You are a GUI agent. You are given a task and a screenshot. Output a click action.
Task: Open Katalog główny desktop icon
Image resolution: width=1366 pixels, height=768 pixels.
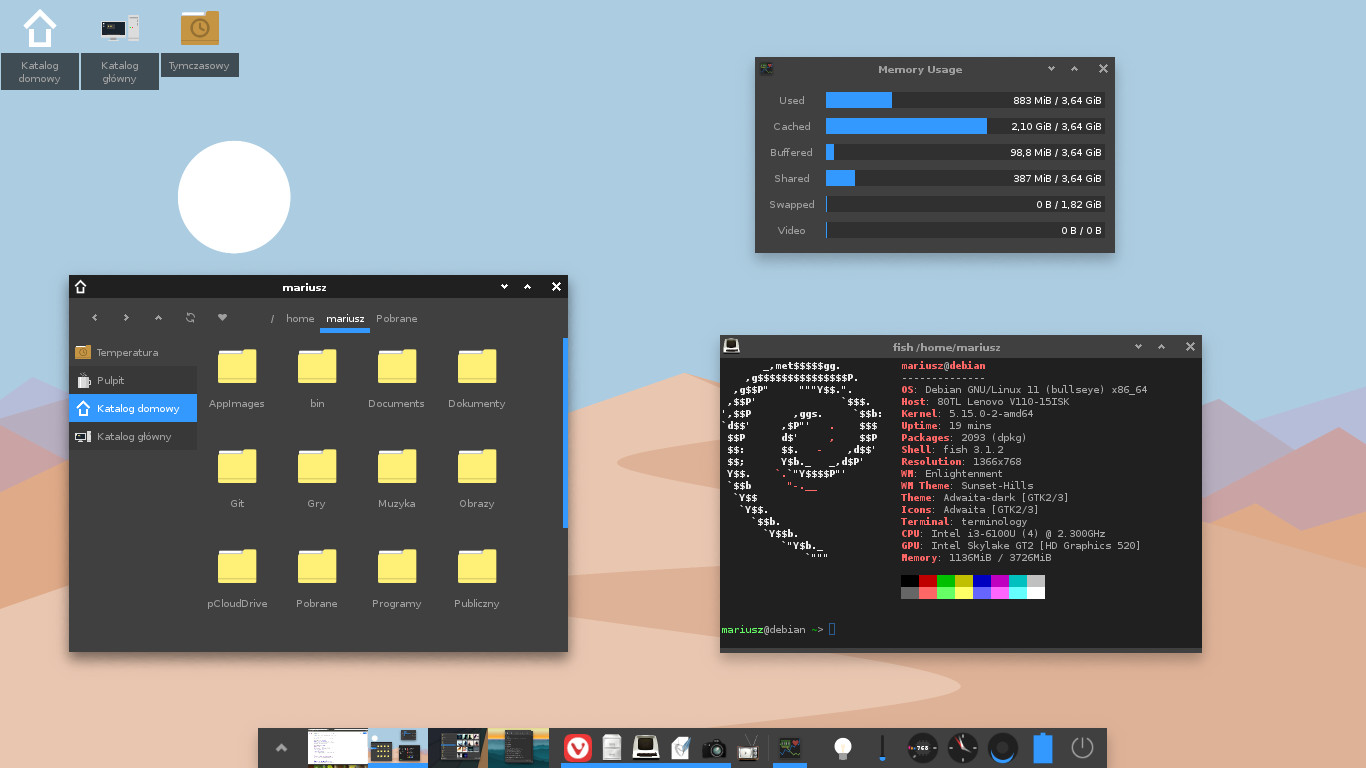pos(120,47)
